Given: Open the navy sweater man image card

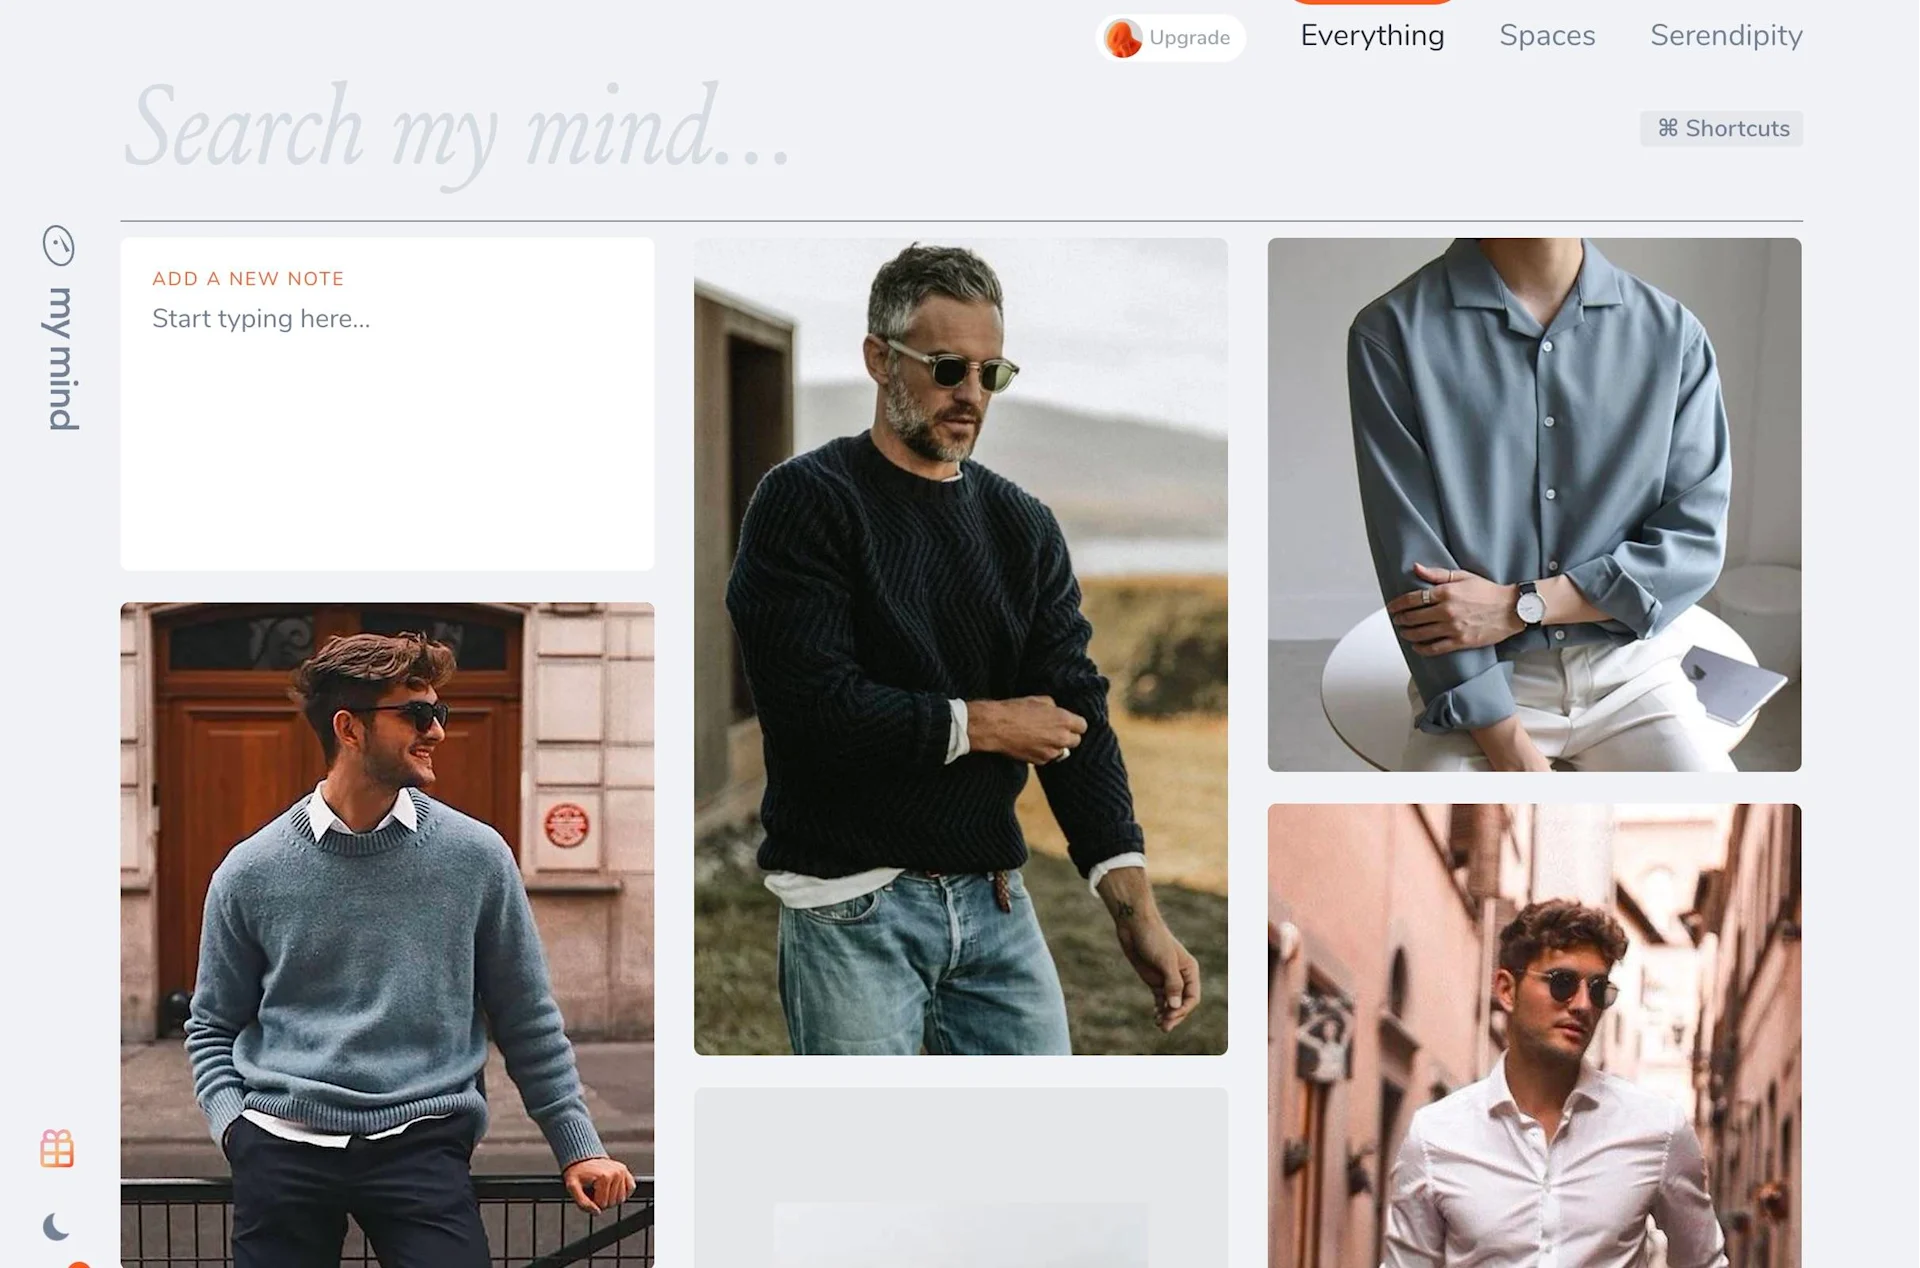Looking at the screenshot, I should click(960, 646).
